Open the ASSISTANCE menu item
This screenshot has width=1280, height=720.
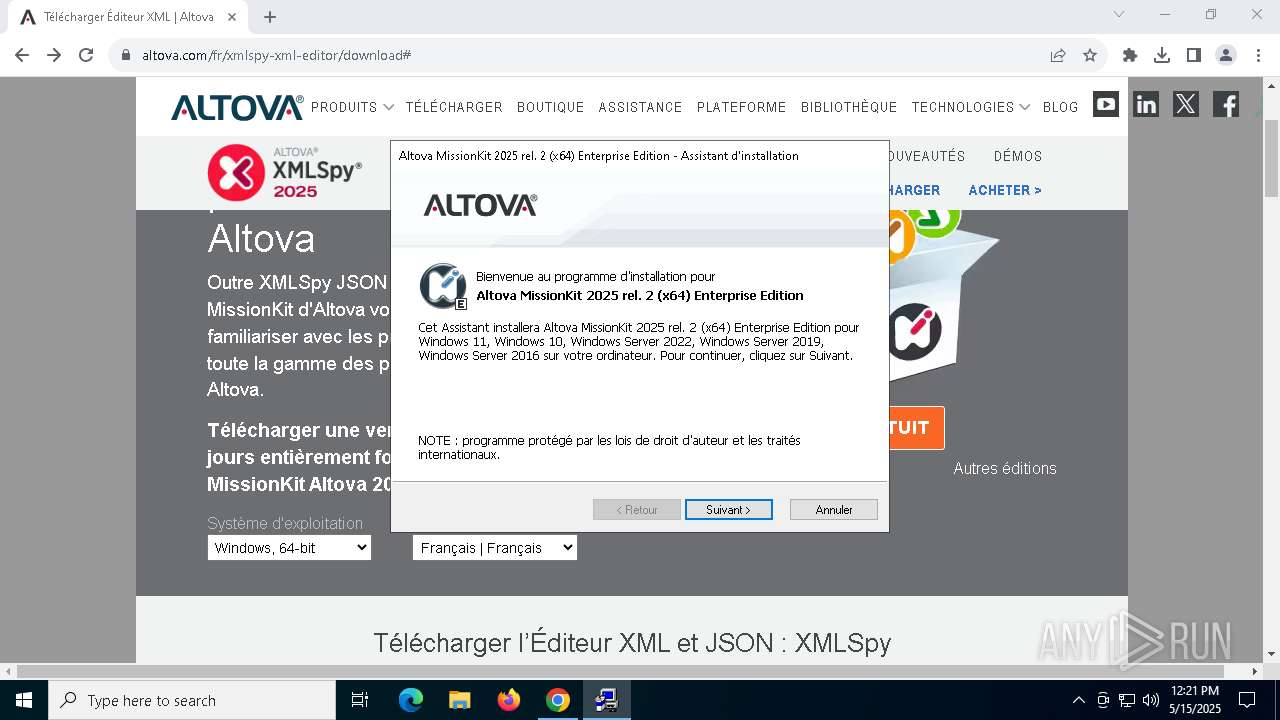[x=640, y=107]
